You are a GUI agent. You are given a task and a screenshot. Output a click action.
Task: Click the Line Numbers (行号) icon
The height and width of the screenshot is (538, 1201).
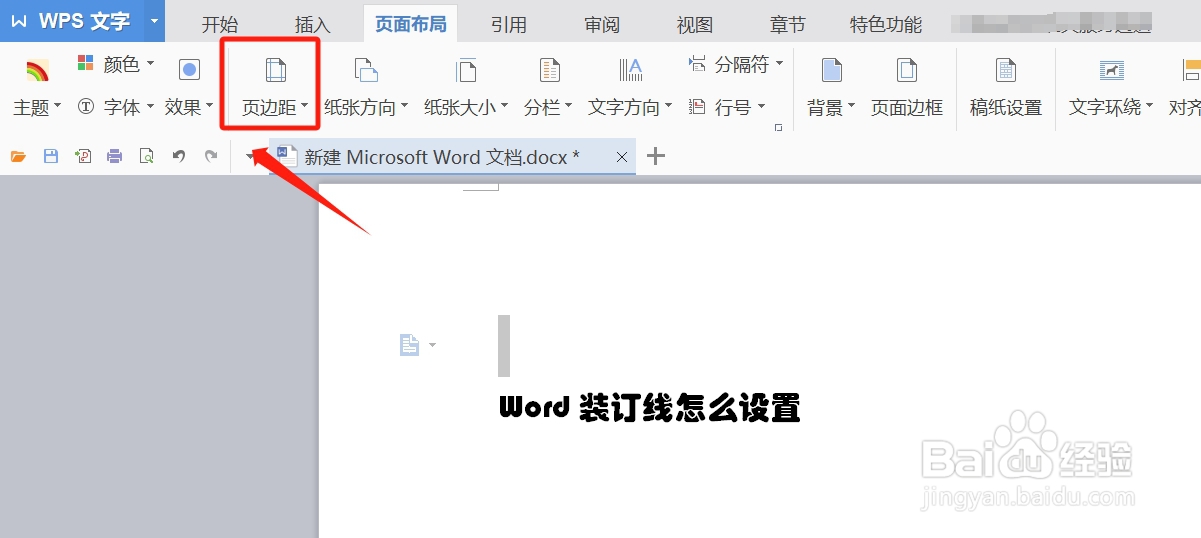[x=698, y=106]
